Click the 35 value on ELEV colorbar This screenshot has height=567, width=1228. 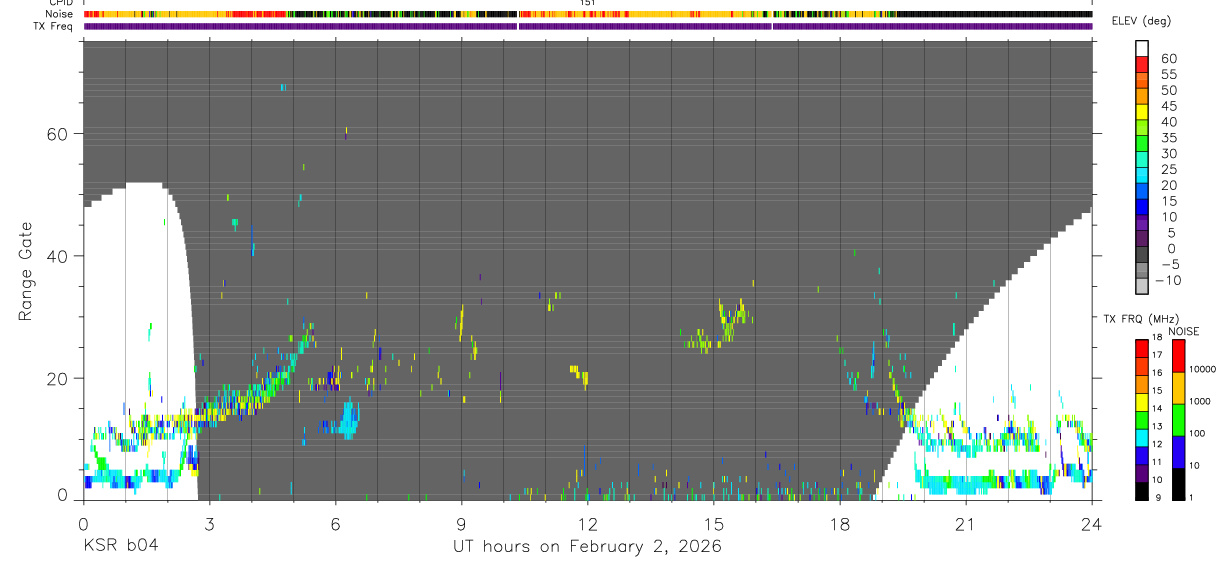1168,138
